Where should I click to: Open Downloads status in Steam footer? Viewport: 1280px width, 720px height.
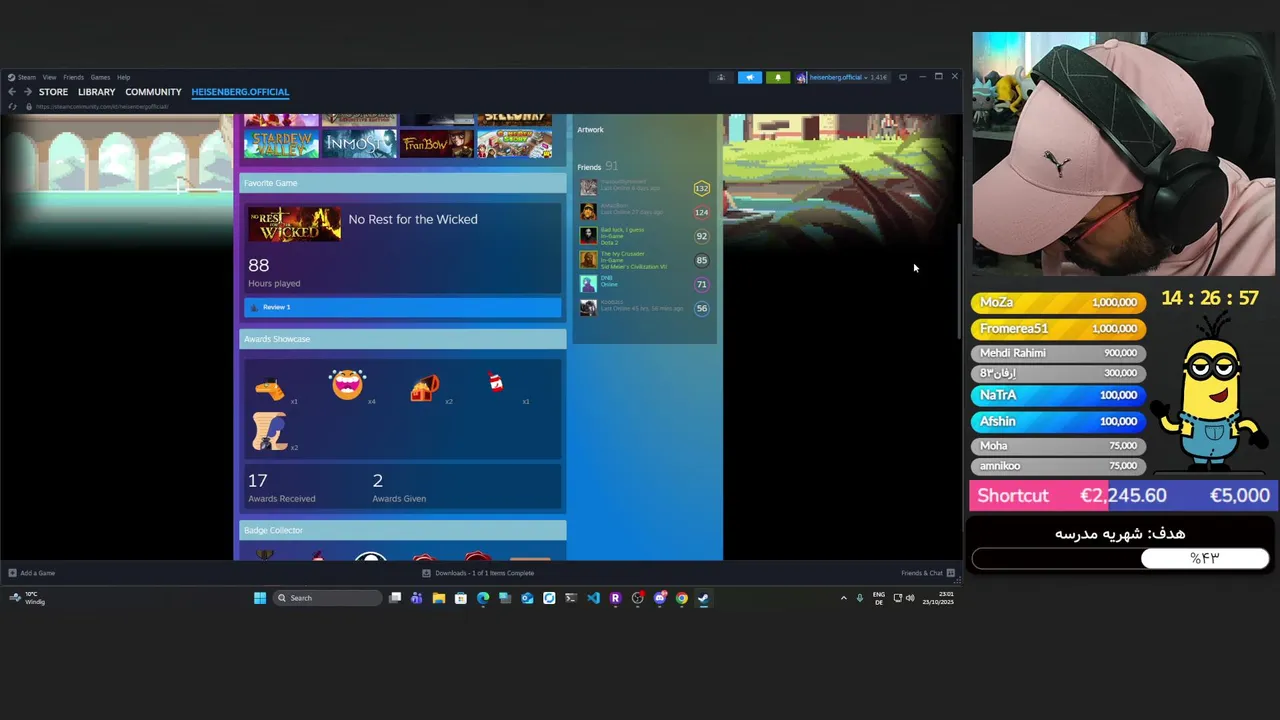coord(478,573)
